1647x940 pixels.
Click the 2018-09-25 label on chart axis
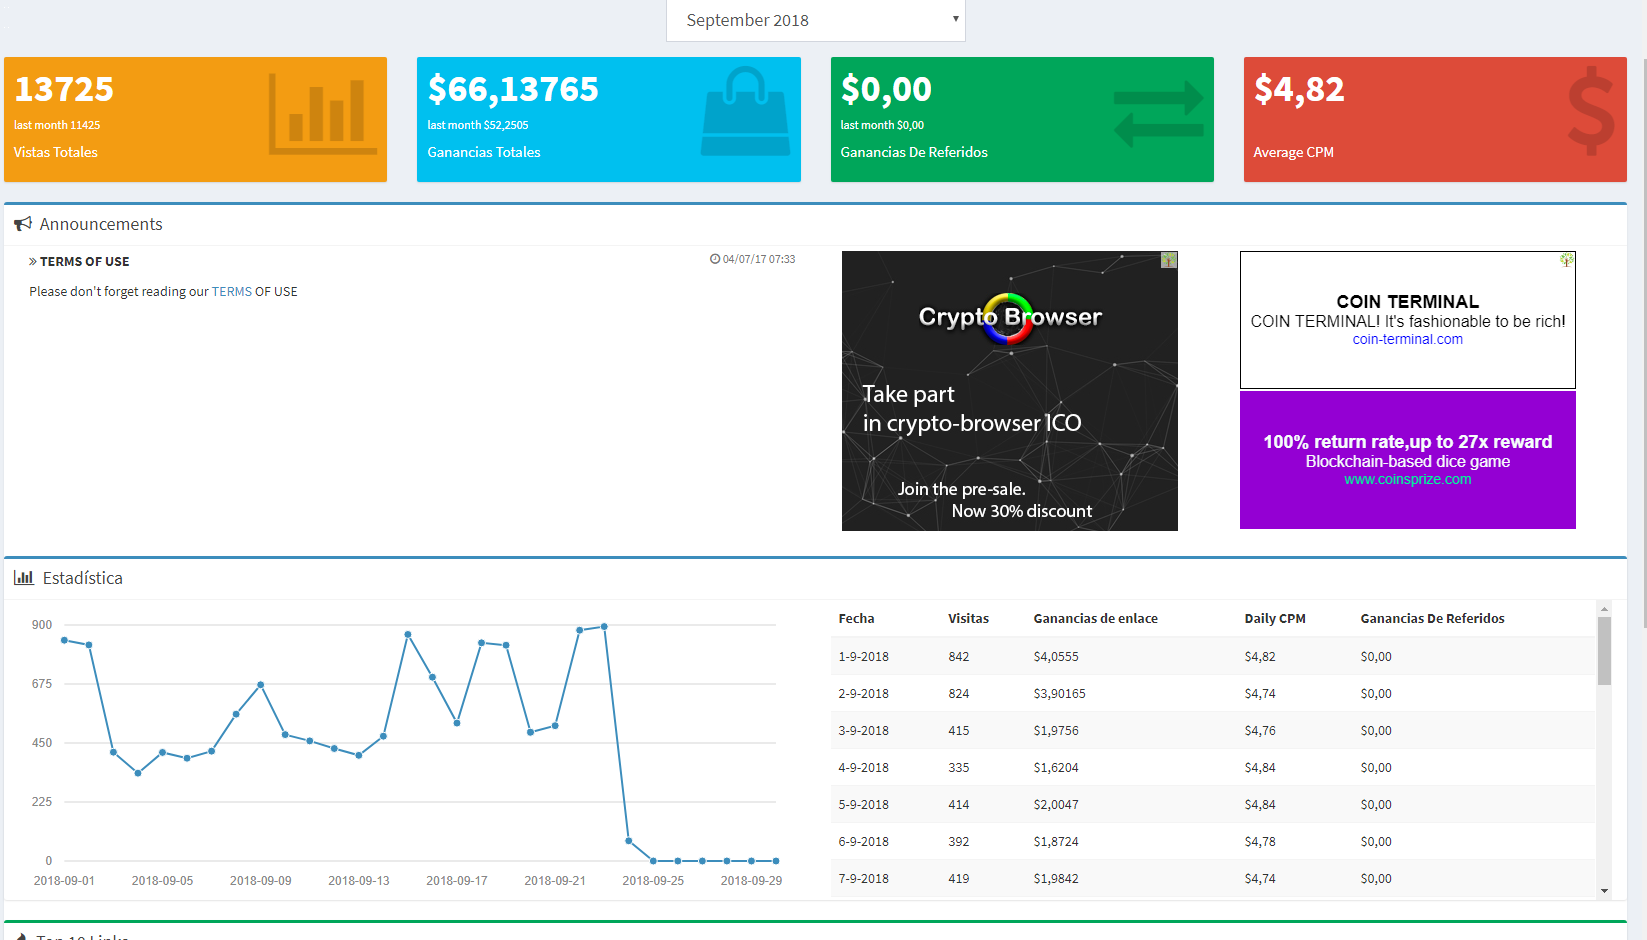pos(653,881)
